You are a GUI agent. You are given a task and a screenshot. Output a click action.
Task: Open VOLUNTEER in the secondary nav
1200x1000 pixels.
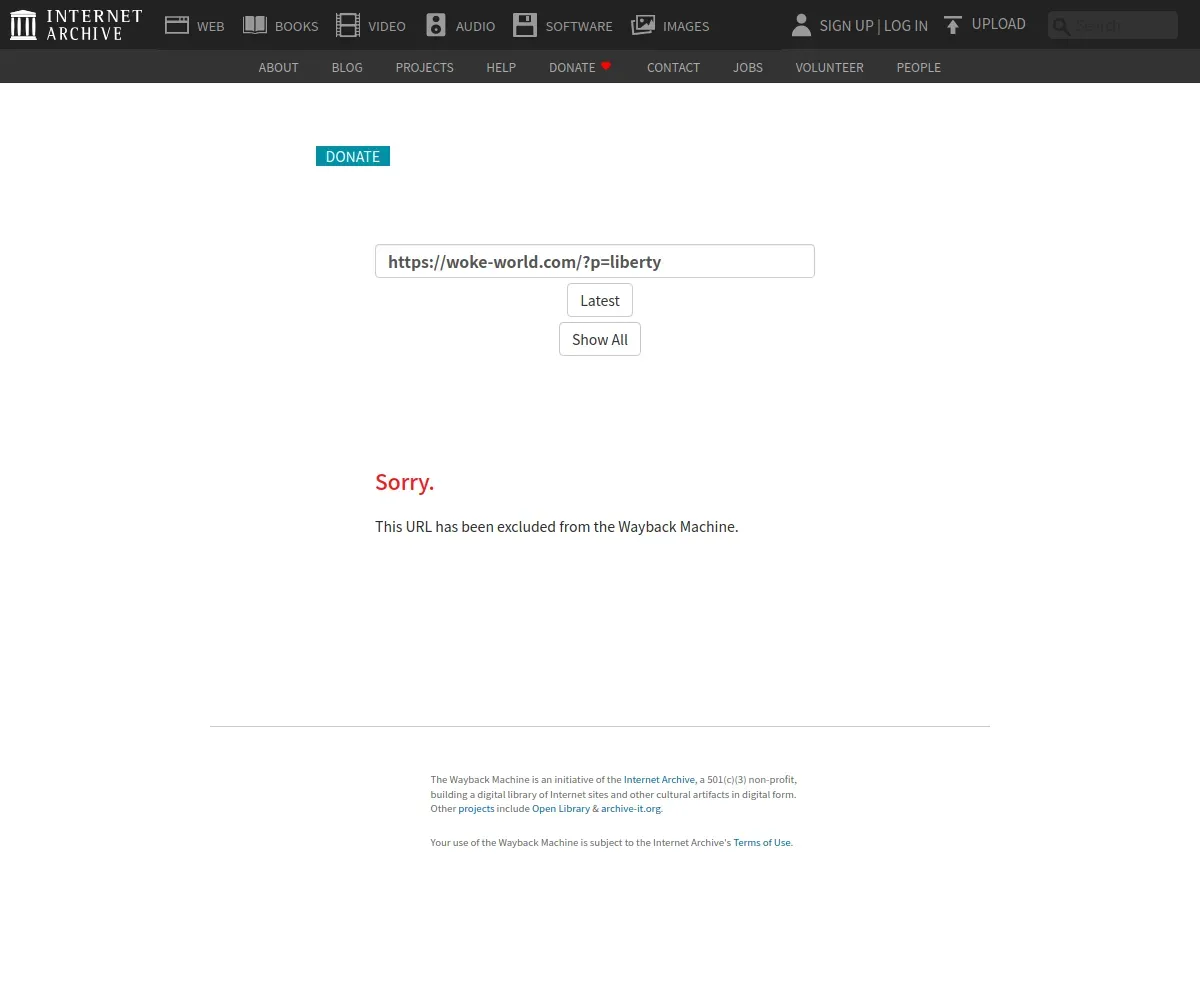(829, 67)
